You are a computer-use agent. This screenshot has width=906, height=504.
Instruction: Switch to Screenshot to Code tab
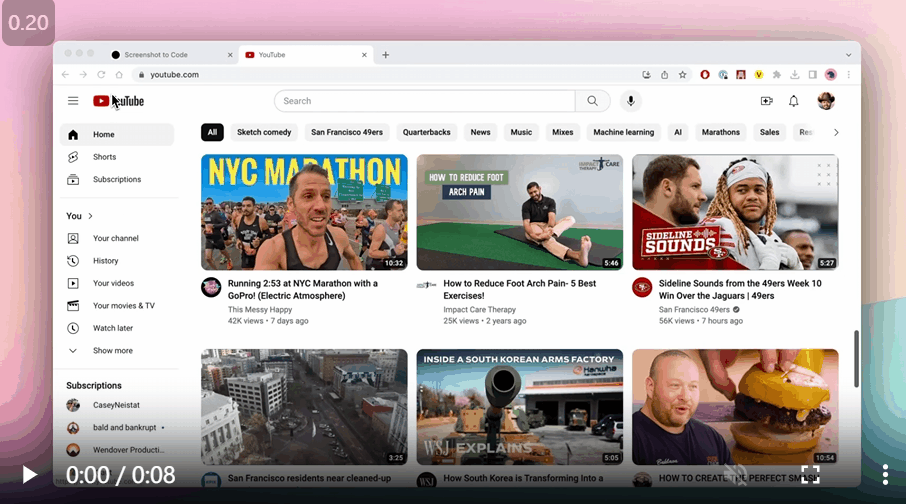pos(172,55)
